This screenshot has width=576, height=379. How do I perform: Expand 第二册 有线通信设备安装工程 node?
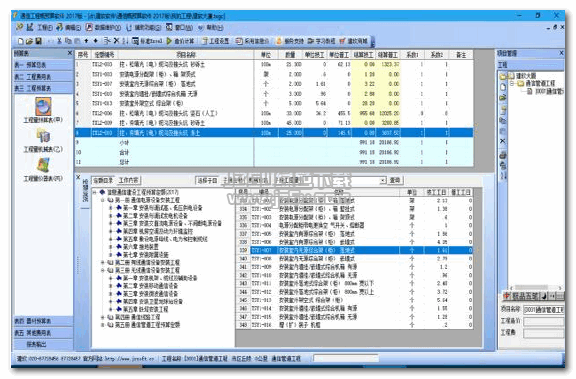coord(103,263)
